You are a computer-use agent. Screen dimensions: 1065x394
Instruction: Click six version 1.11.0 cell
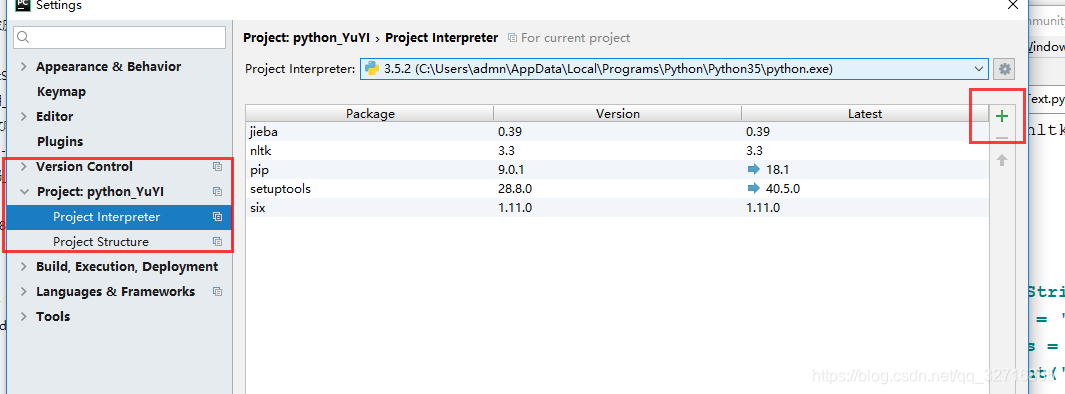(x=515, y=208)
